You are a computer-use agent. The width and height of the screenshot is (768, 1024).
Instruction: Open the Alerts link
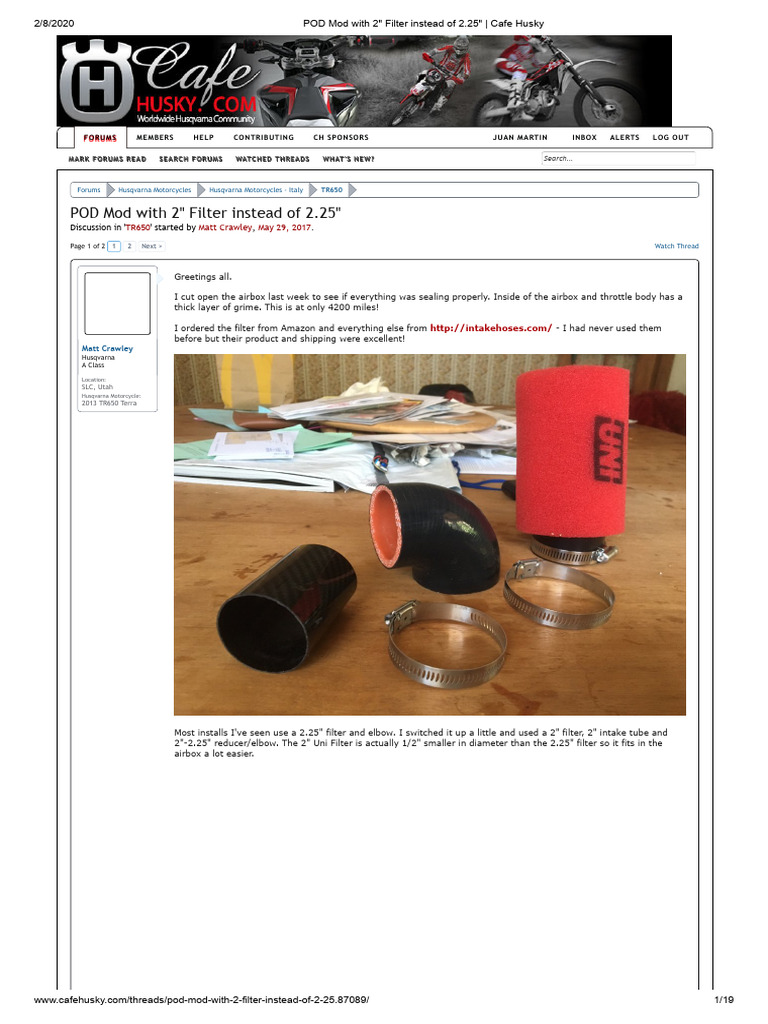click(x=624, y=138)
